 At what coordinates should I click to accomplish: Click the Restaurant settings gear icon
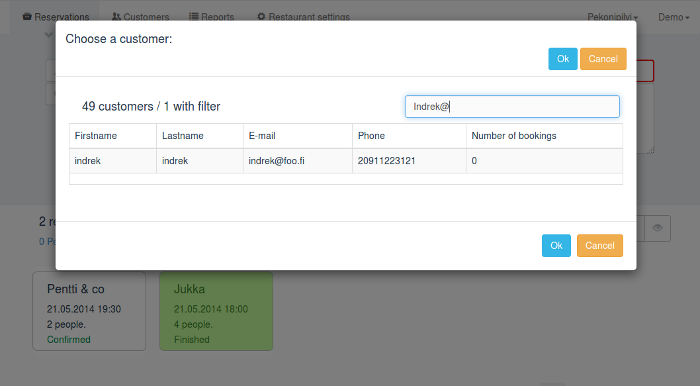tap(261, 17)
